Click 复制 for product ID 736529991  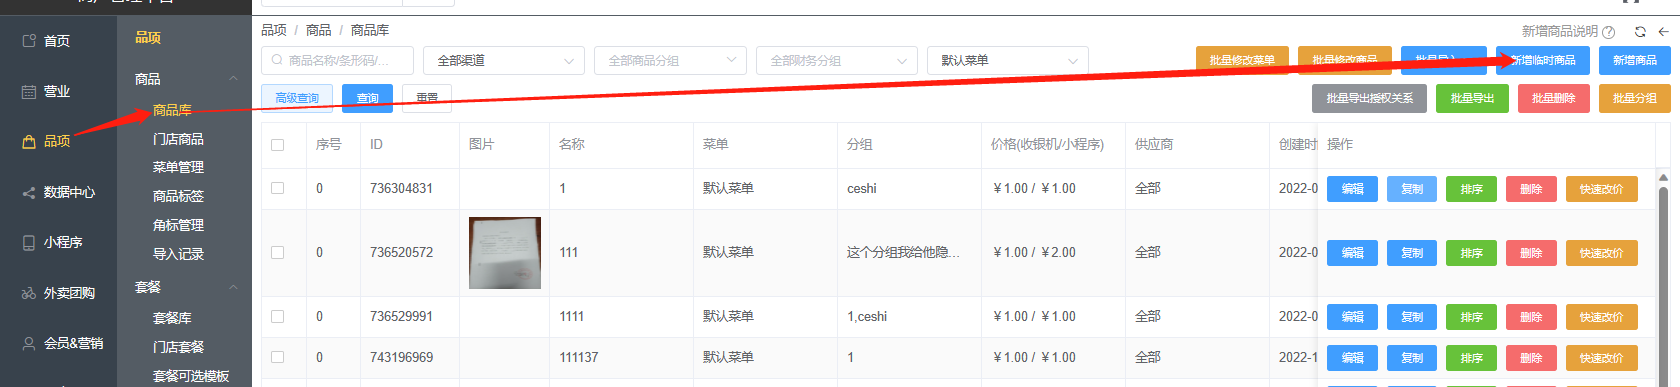point(1412,317)
